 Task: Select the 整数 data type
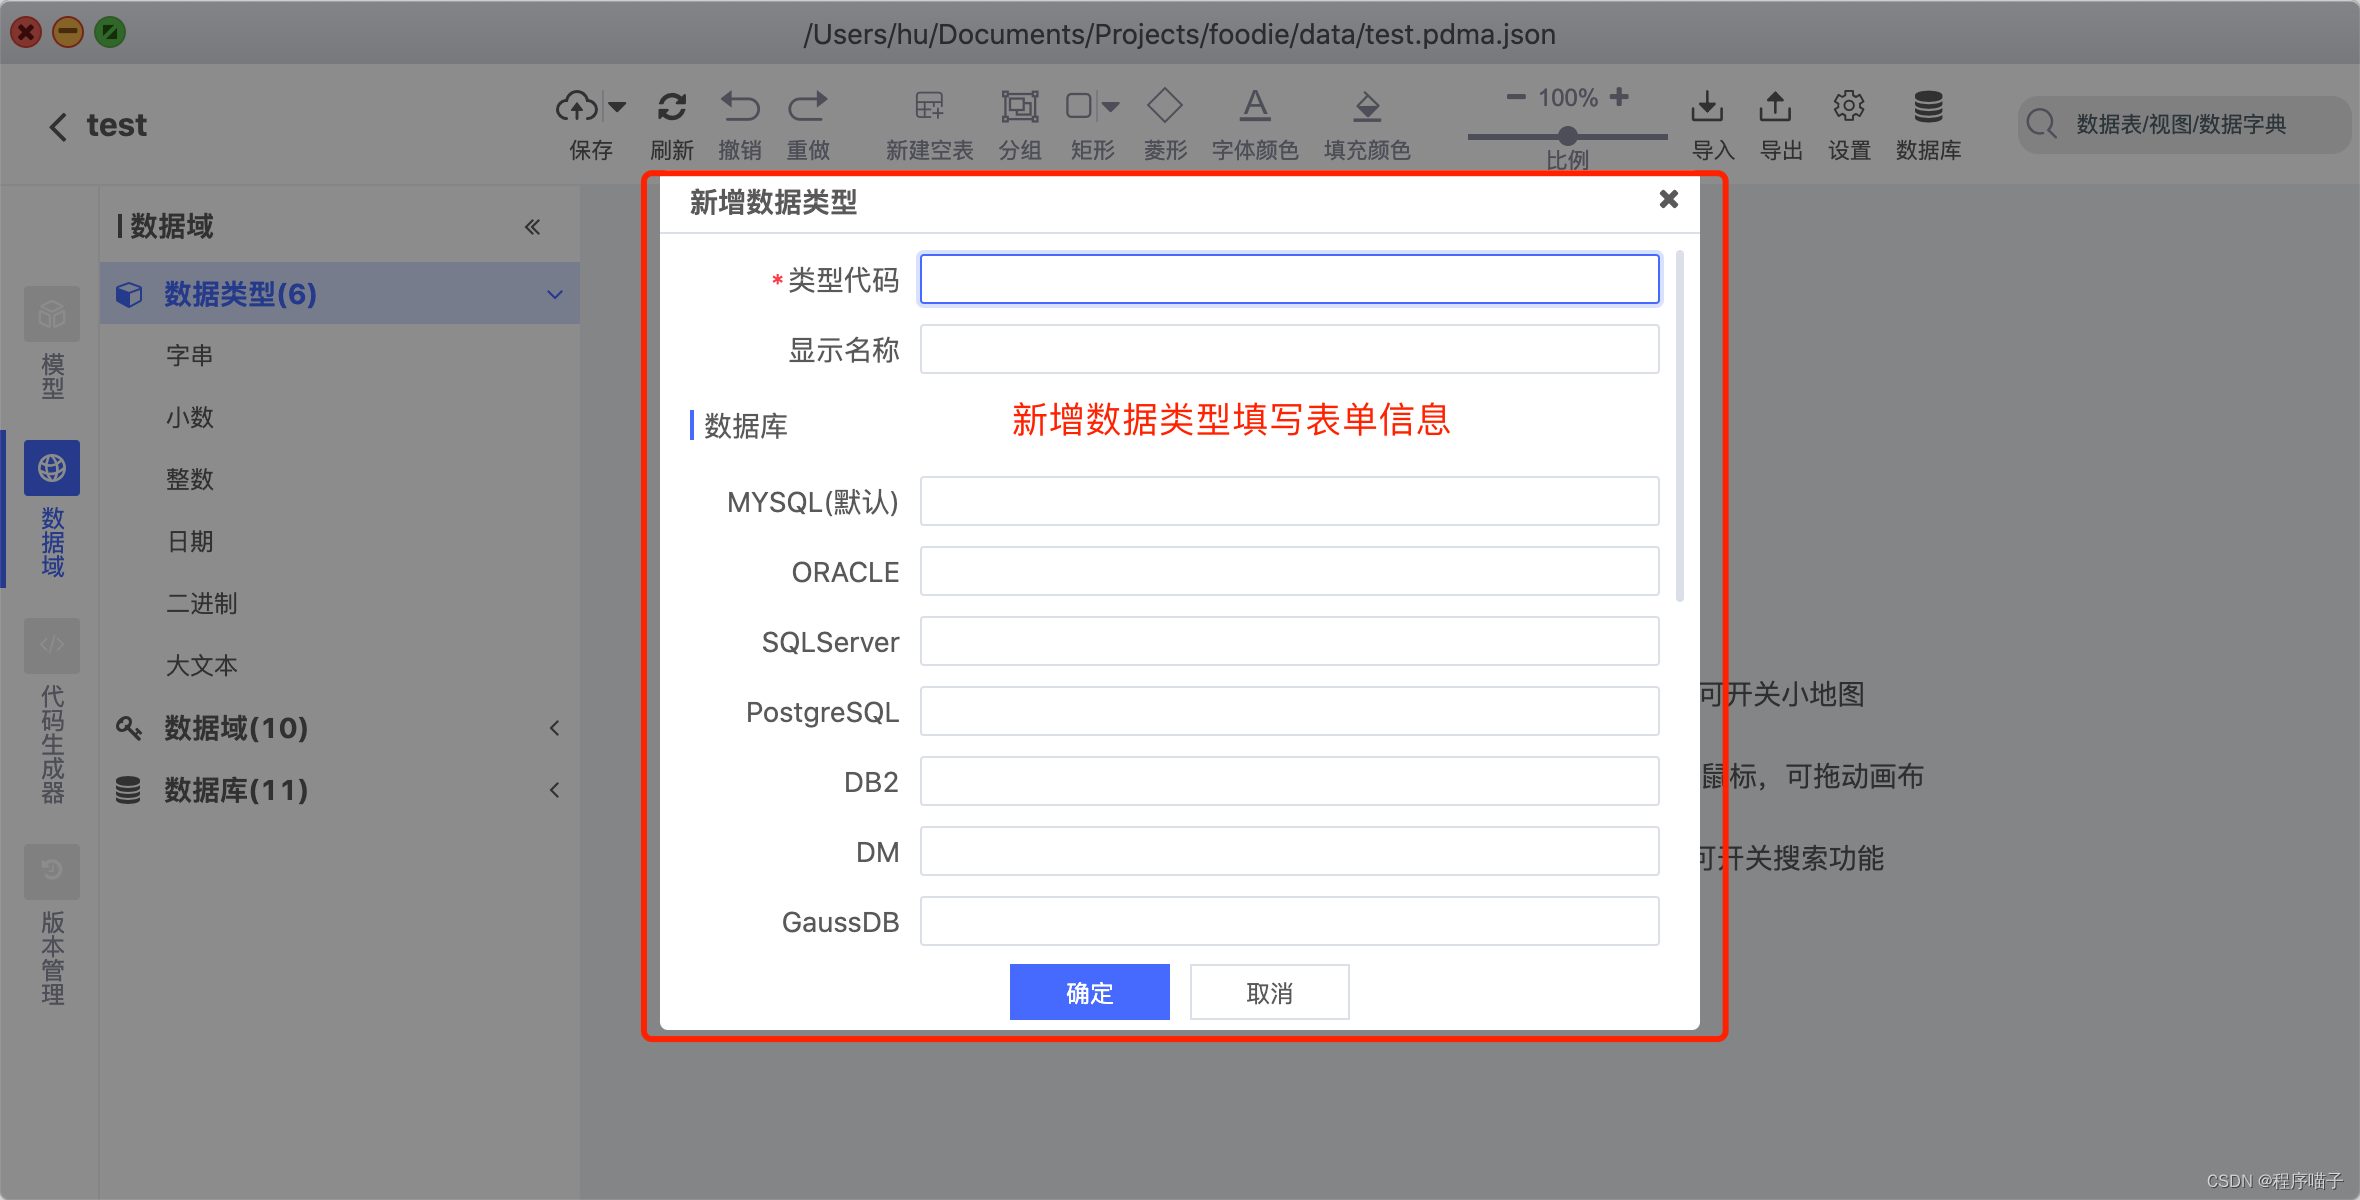190,479
